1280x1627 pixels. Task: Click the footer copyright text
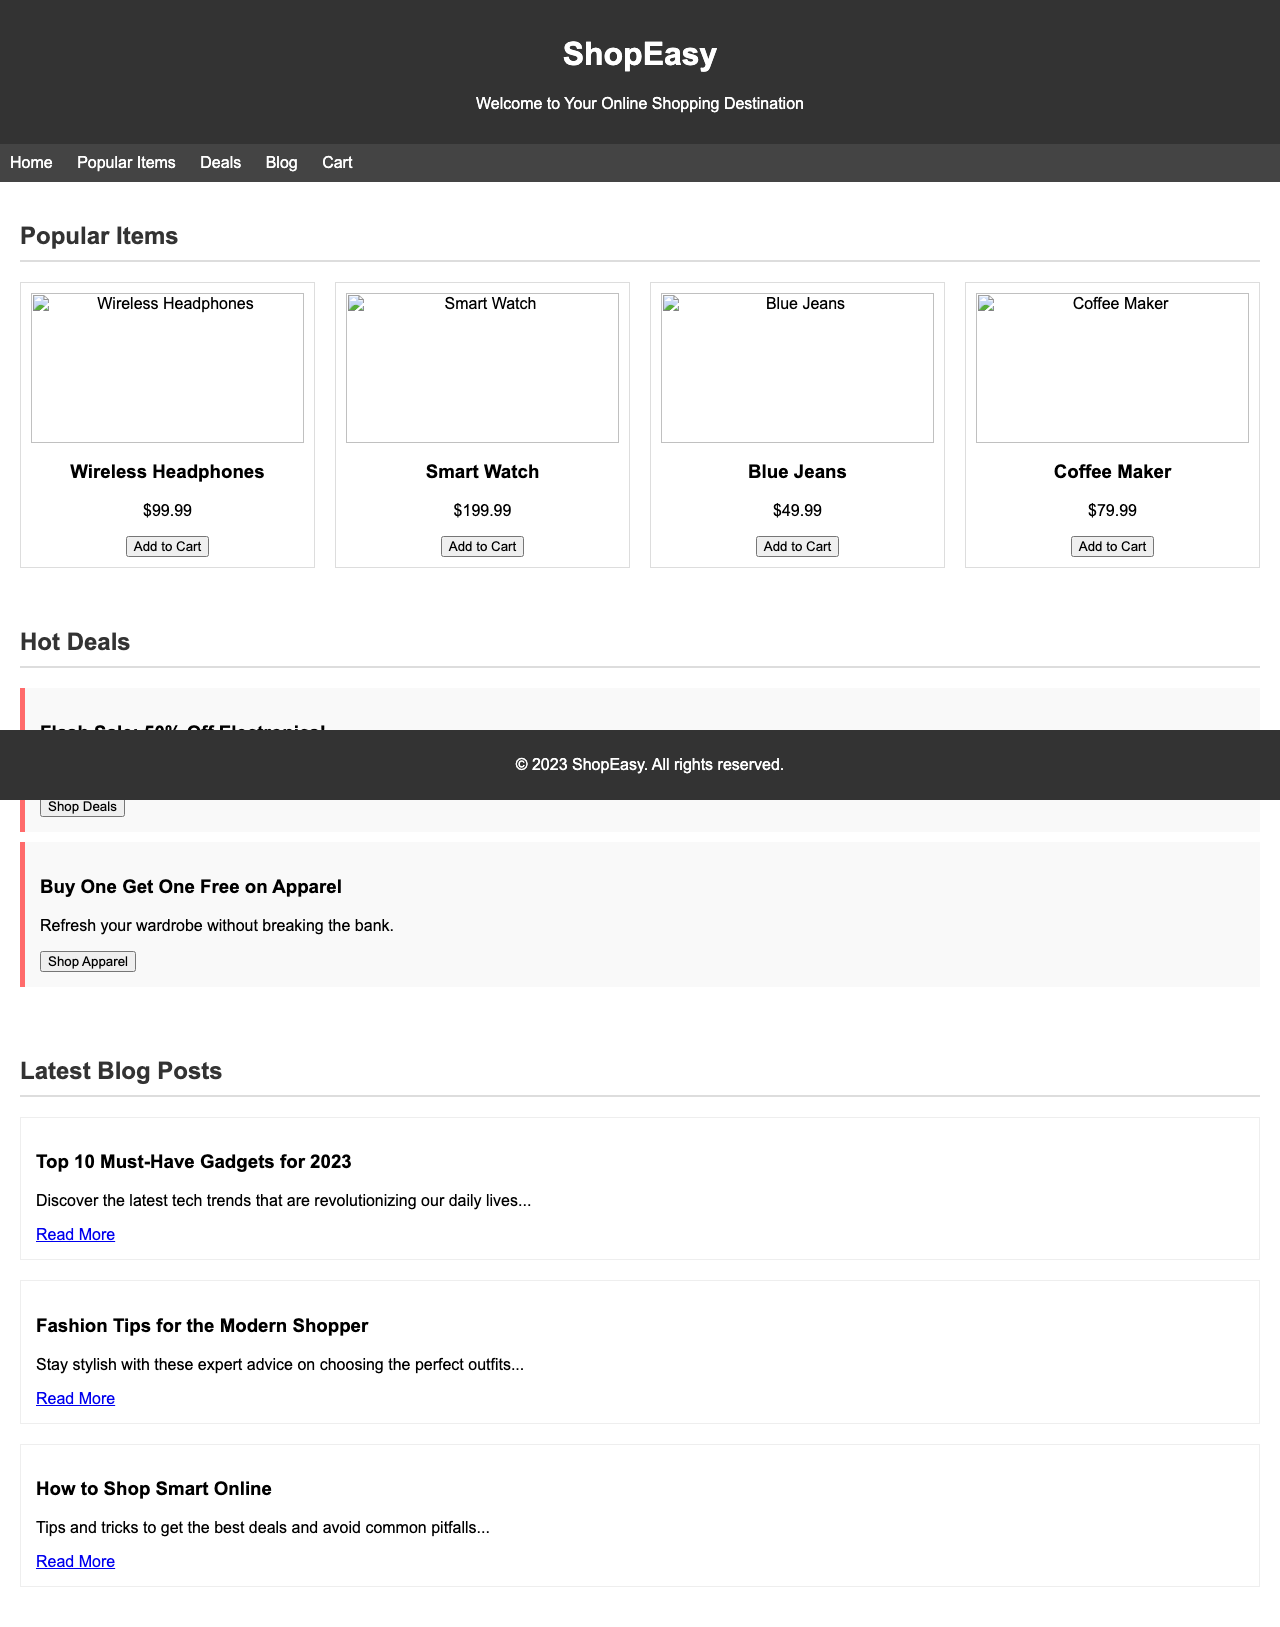point(649,765)
